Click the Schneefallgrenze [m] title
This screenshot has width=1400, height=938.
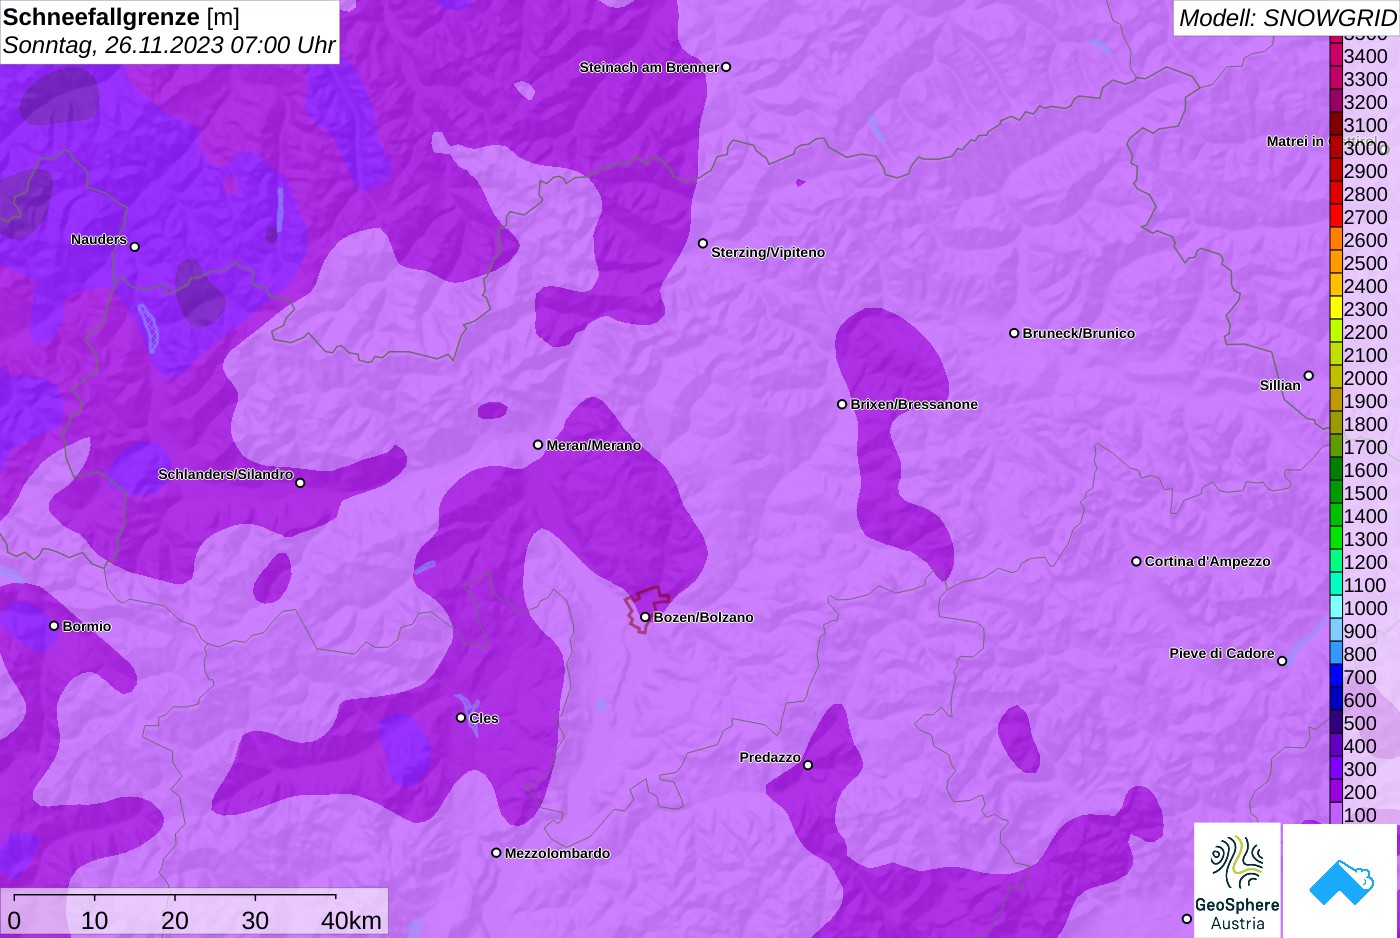121,17
